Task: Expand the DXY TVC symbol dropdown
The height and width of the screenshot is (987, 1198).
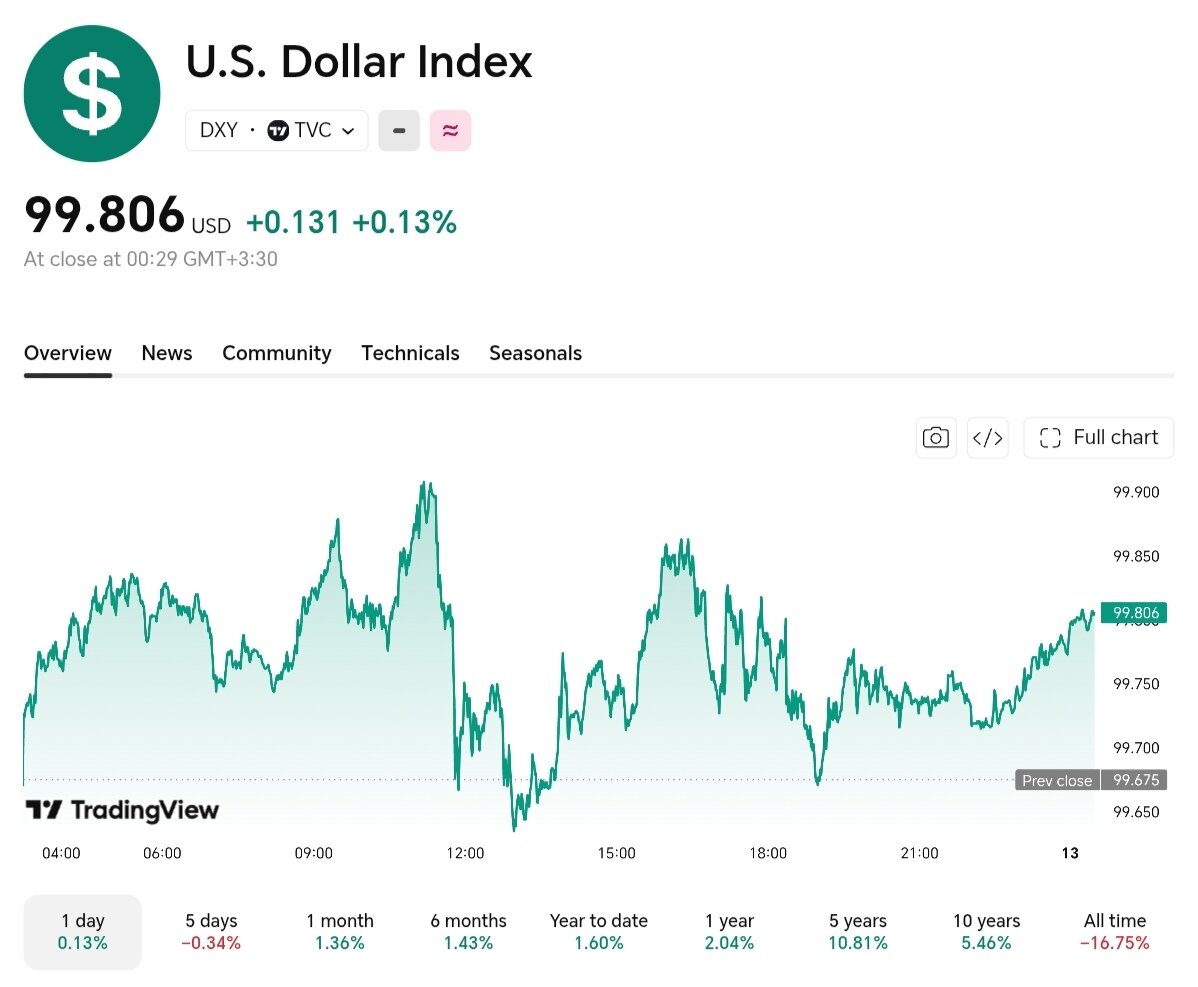Action: coord(277,131)
